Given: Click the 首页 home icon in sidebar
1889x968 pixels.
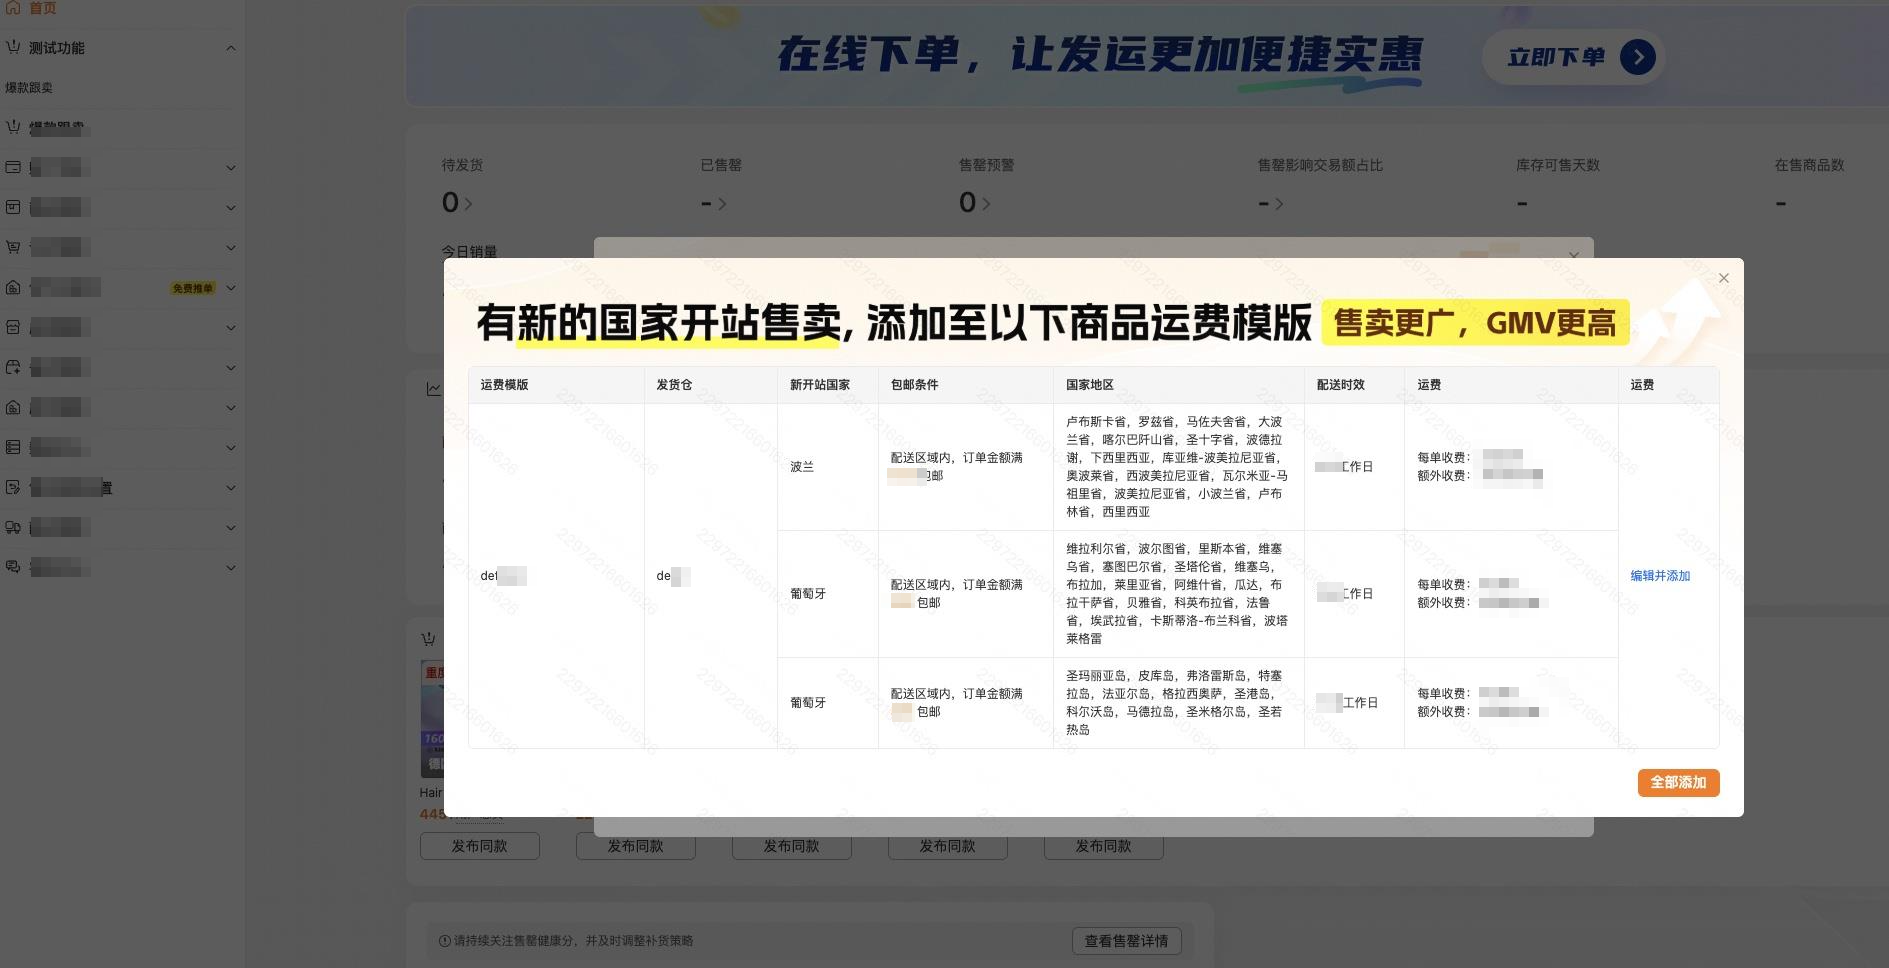Looking at the screenshot, I should pyautogui.click(x=13, y=7).
